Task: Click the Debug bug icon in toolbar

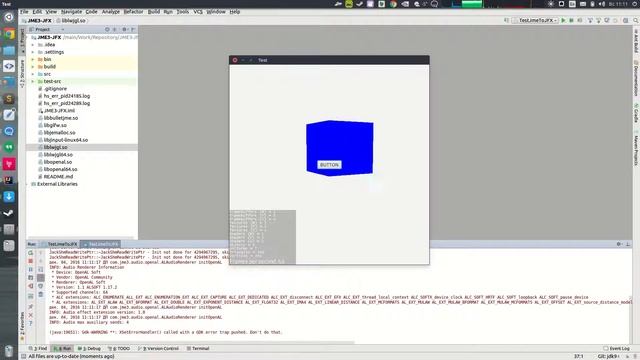Action: [x=571, y=20]
